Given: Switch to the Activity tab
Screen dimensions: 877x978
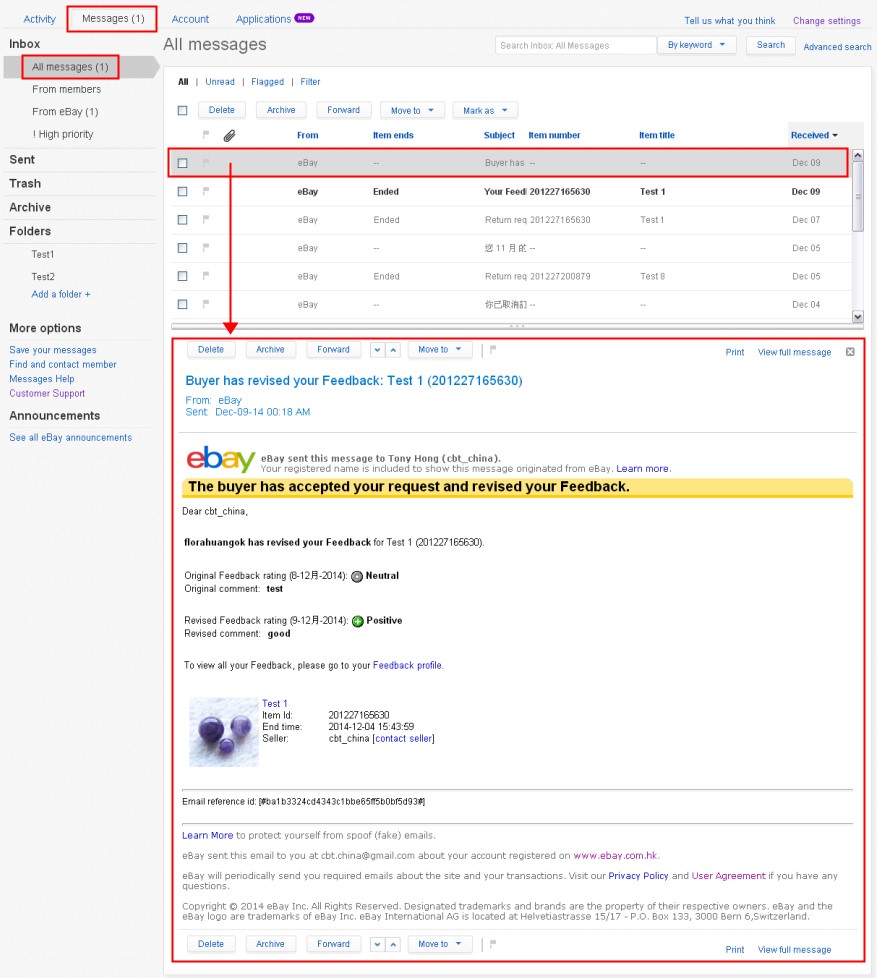Looking at the screenshot, I should click(x=39, y=18).
